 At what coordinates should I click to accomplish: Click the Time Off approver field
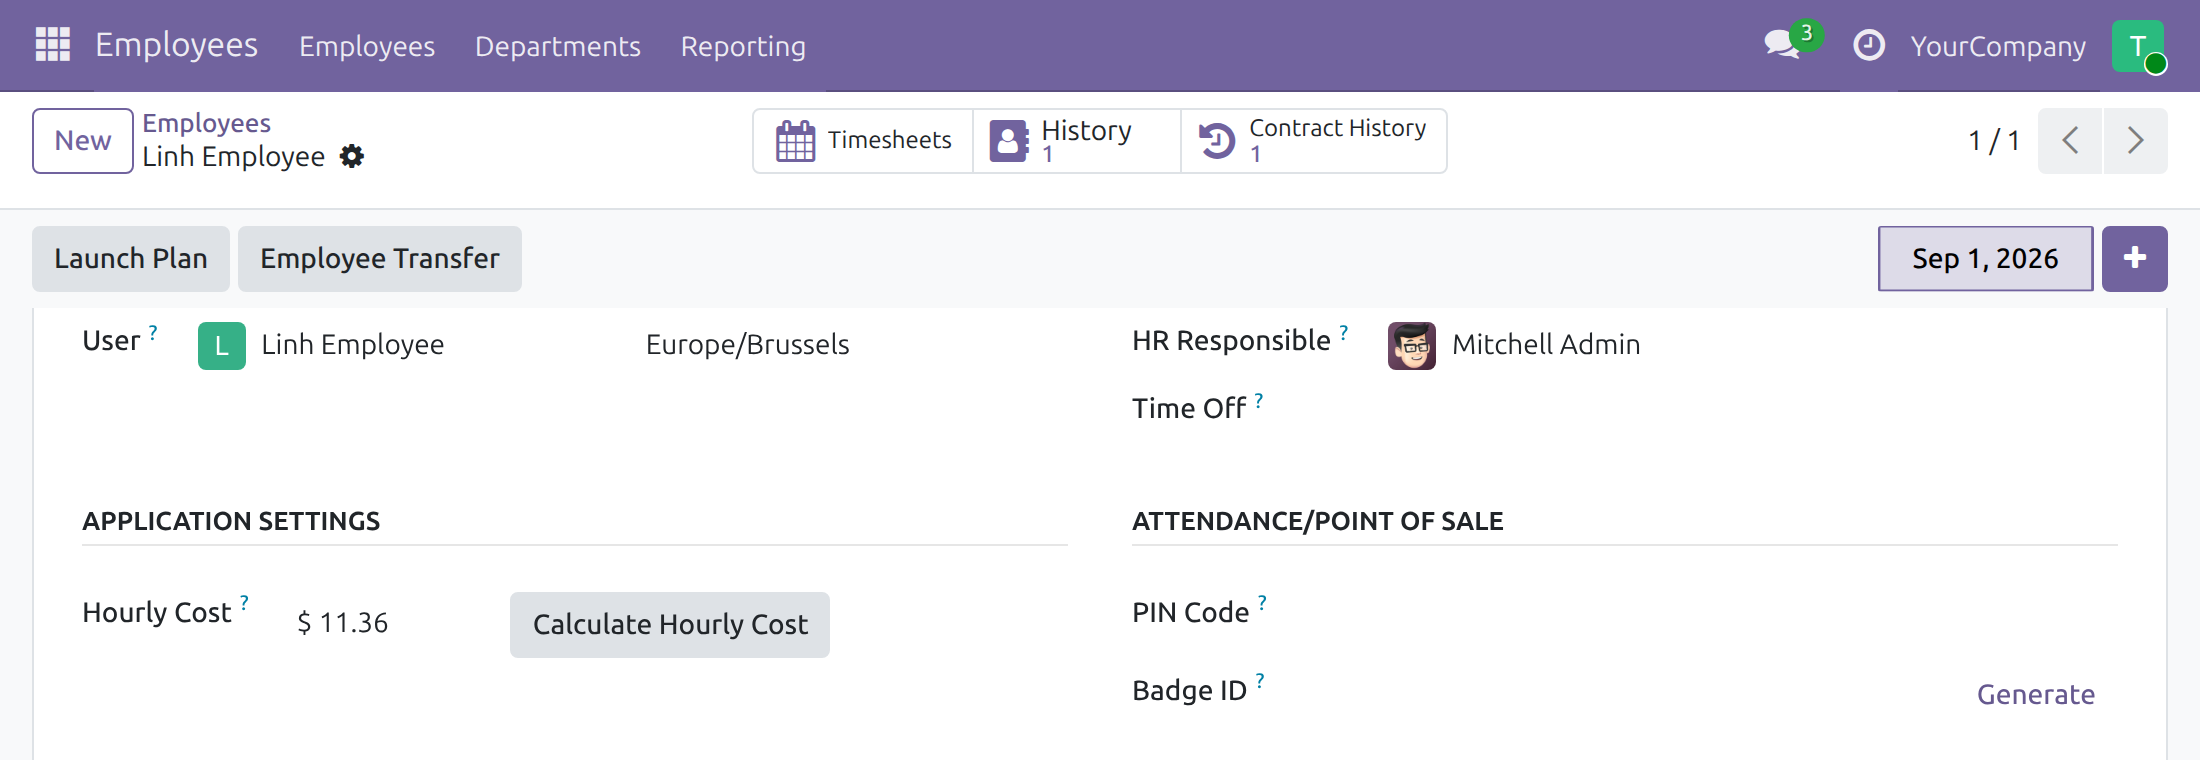(x=1752, y=412)
